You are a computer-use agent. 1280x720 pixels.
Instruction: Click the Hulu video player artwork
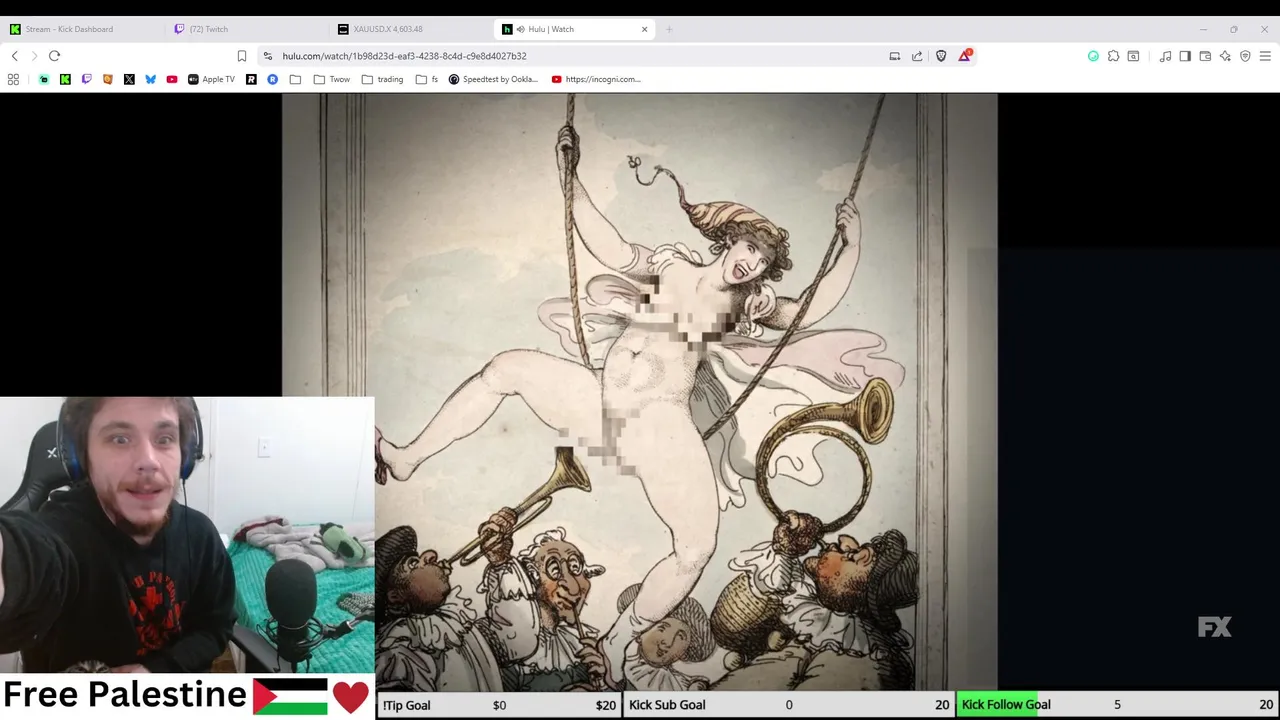point(639,391)
